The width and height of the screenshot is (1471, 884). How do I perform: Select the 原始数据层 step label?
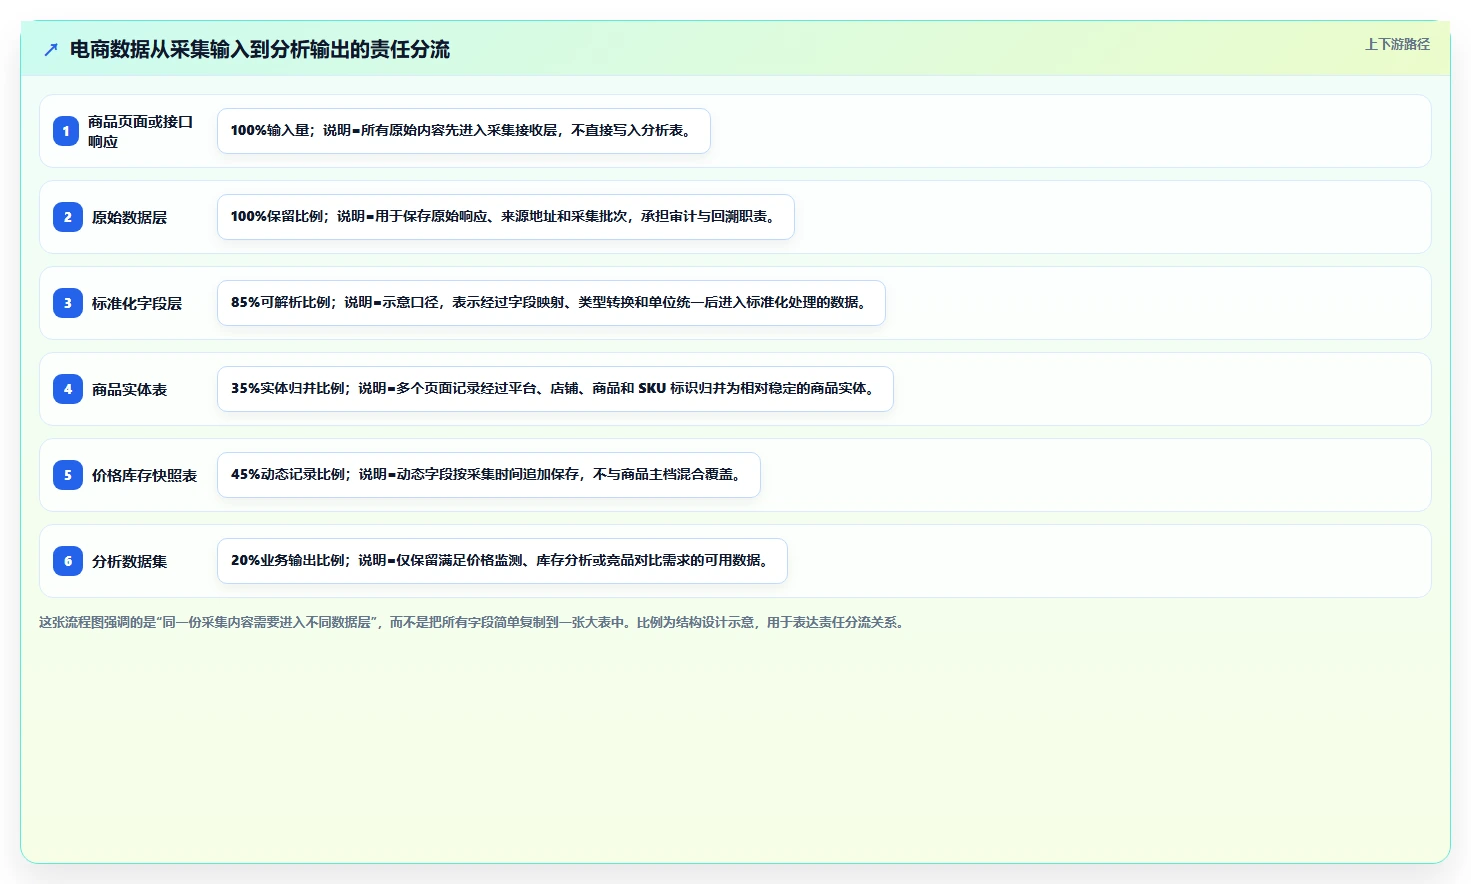tap(129, 217)
